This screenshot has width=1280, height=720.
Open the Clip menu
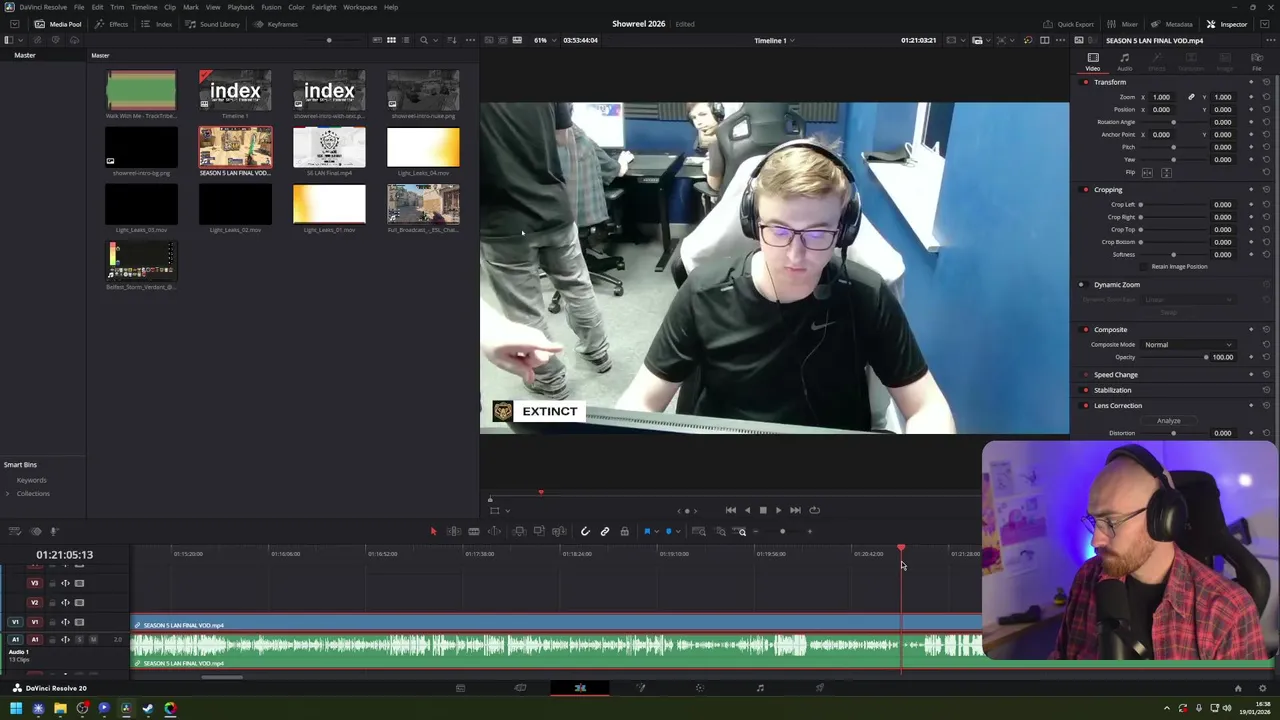(170, 7)
